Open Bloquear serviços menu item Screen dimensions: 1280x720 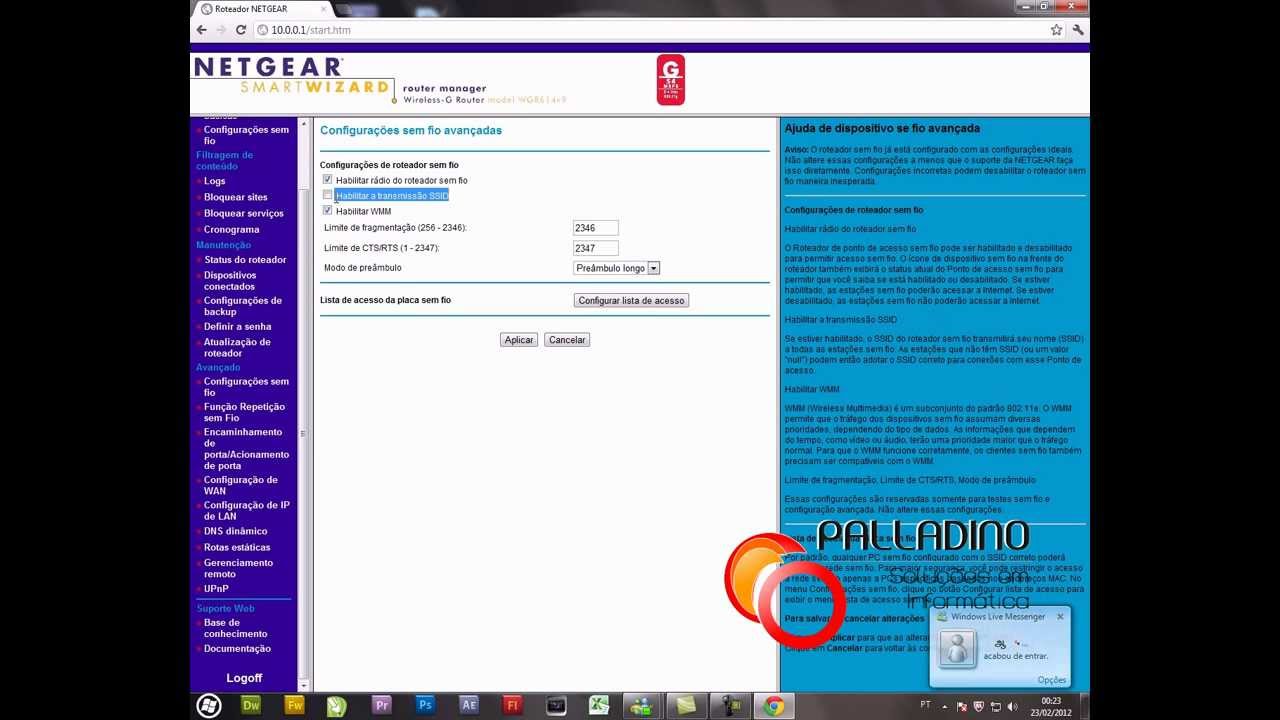[244, 213]
